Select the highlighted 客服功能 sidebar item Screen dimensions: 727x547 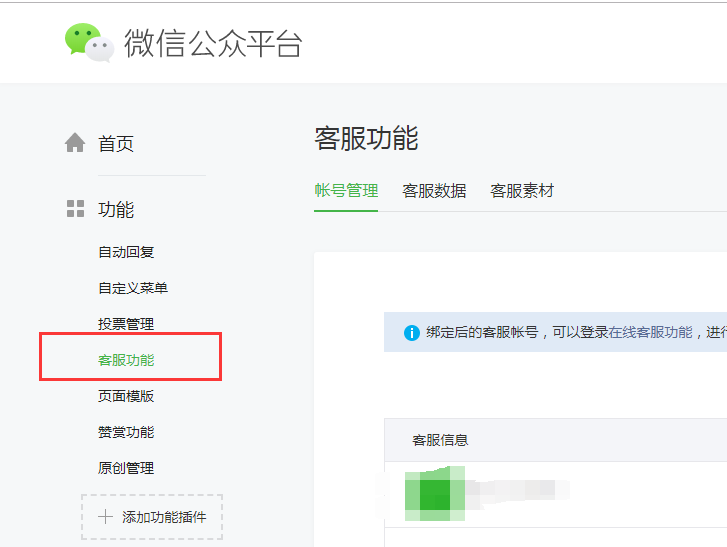click(126, 360)
